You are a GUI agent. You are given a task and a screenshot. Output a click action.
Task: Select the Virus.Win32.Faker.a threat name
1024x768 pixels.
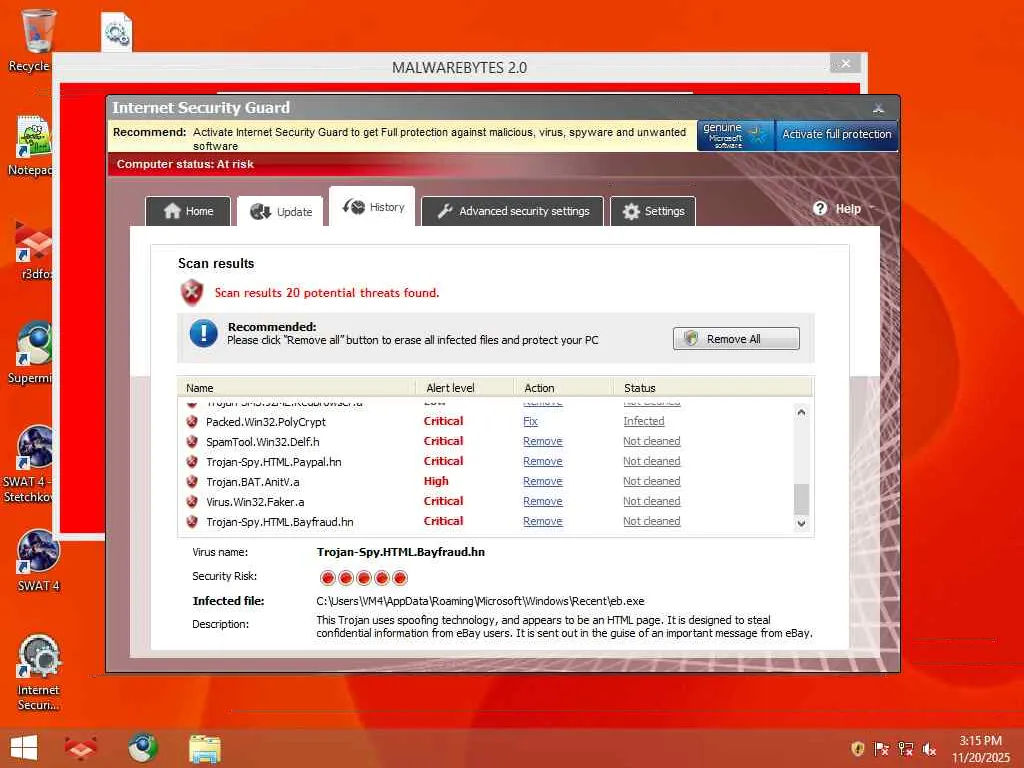[x=255, y=502]
